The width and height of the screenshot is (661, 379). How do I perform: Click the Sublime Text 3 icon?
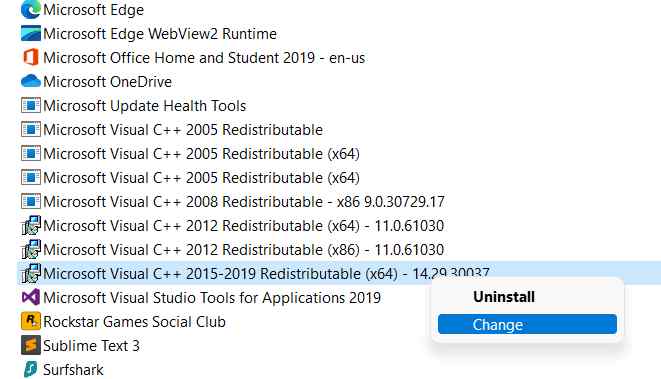(31, 345)
